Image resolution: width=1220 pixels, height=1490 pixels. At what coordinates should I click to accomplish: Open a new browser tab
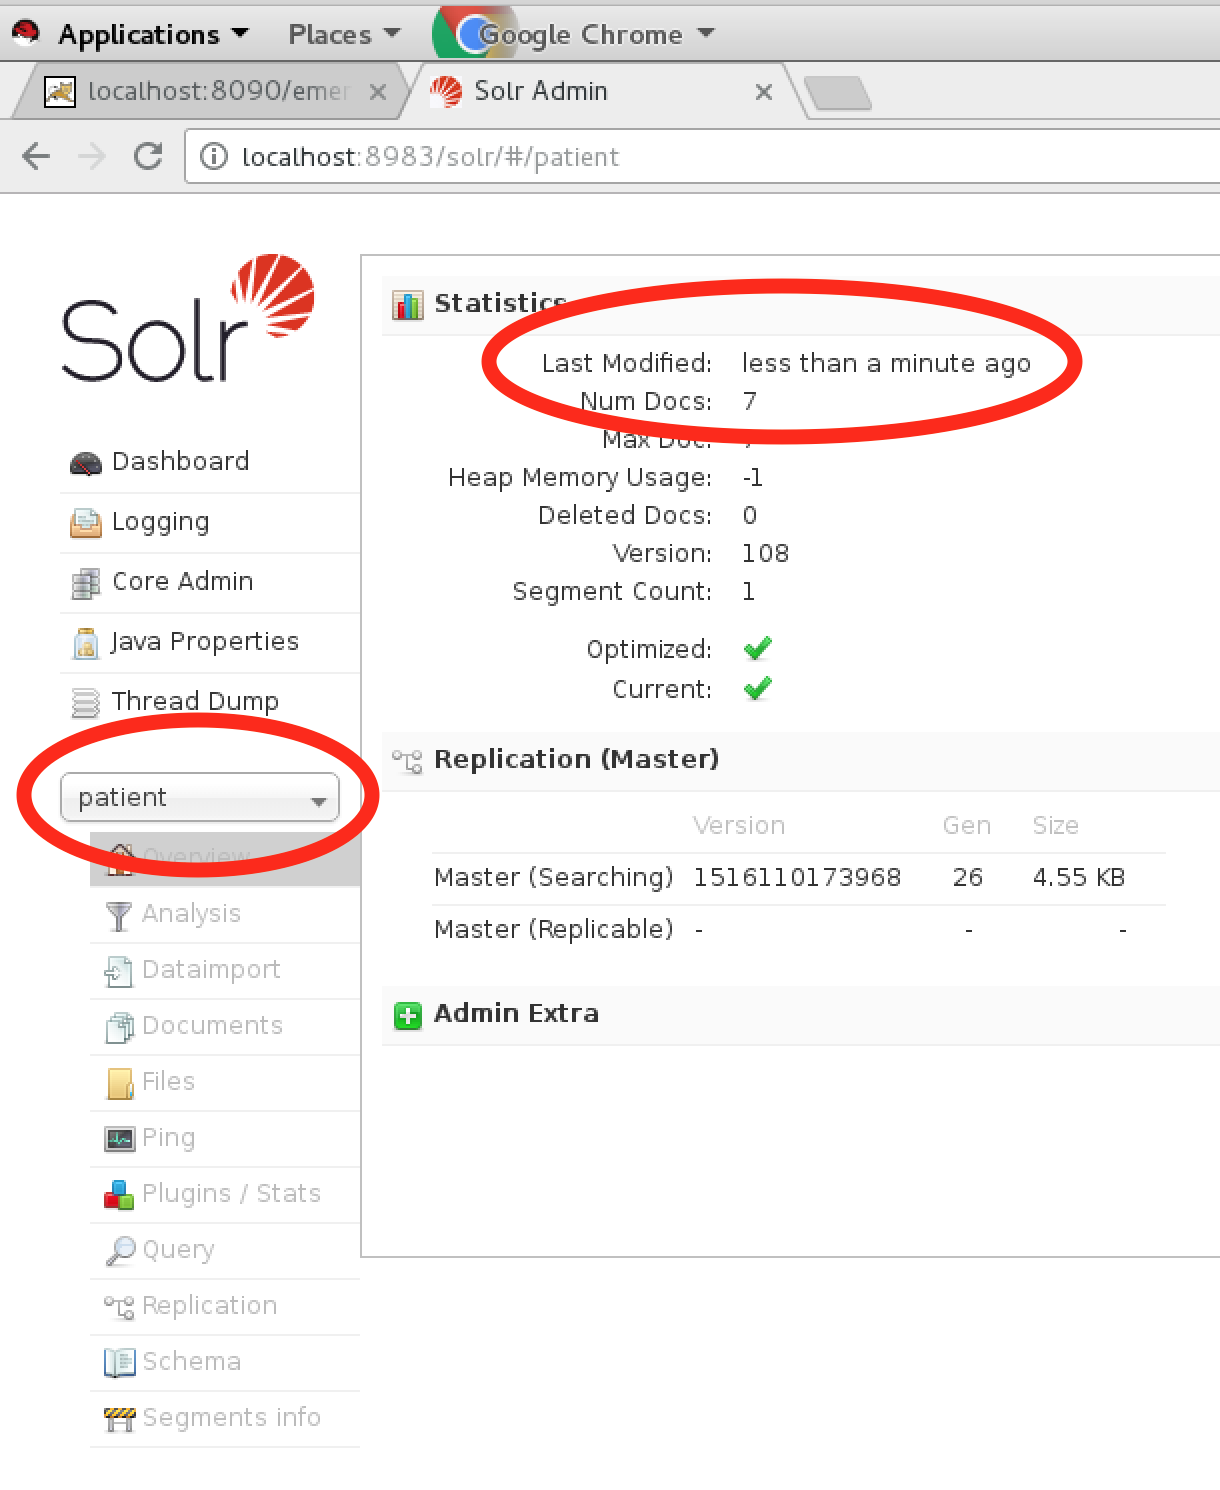click(x=838, y=93)
